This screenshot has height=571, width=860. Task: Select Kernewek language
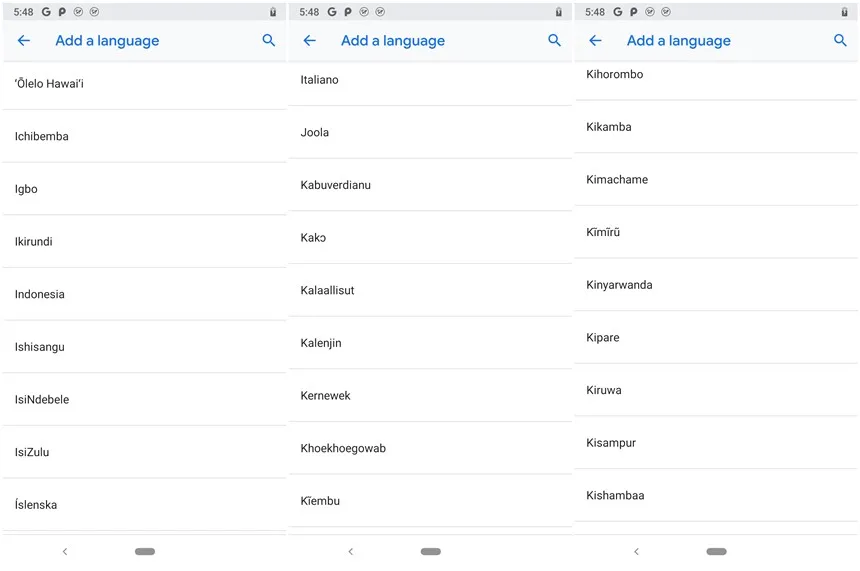[x=431, y=395]
